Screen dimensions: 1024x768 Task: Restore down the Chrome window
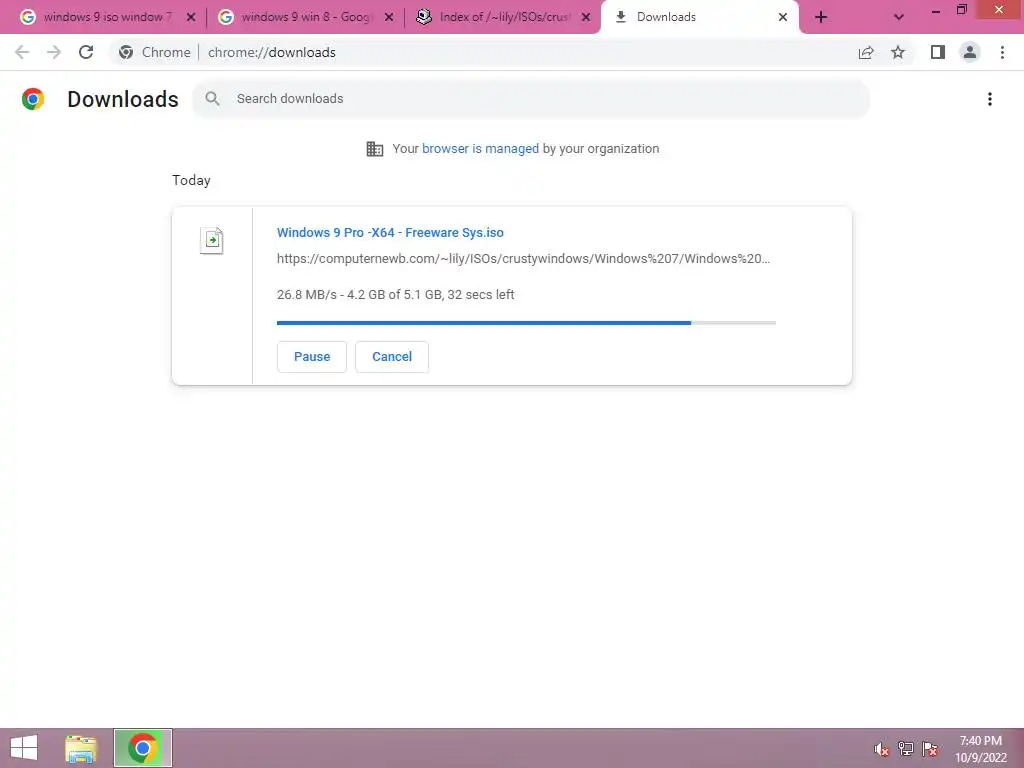click(x=961, y=10)
